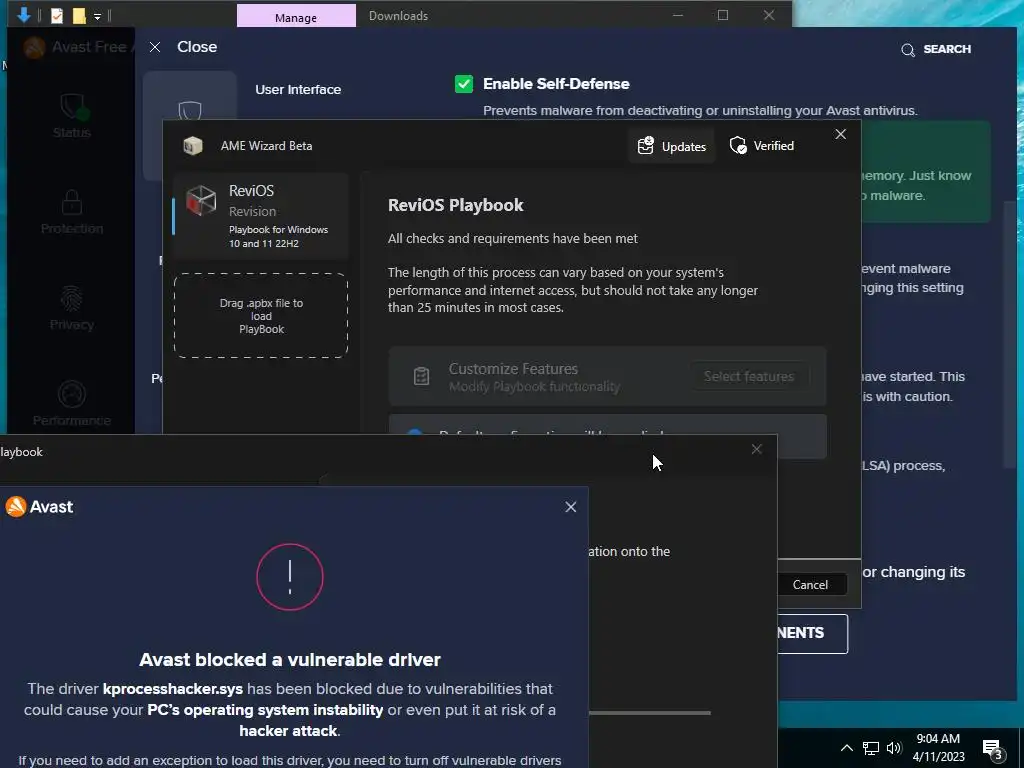The height and width of the screenshot is (768, 1024).
Task: Click the Verified shield button in AME Wizard
Action: point(762,146)
